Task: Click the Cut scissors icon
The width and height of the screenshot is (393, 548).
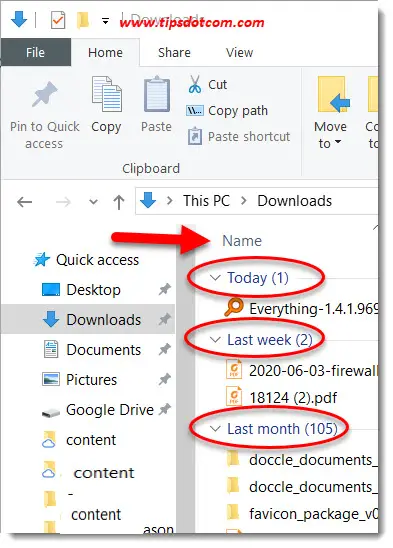Action: 195,84
